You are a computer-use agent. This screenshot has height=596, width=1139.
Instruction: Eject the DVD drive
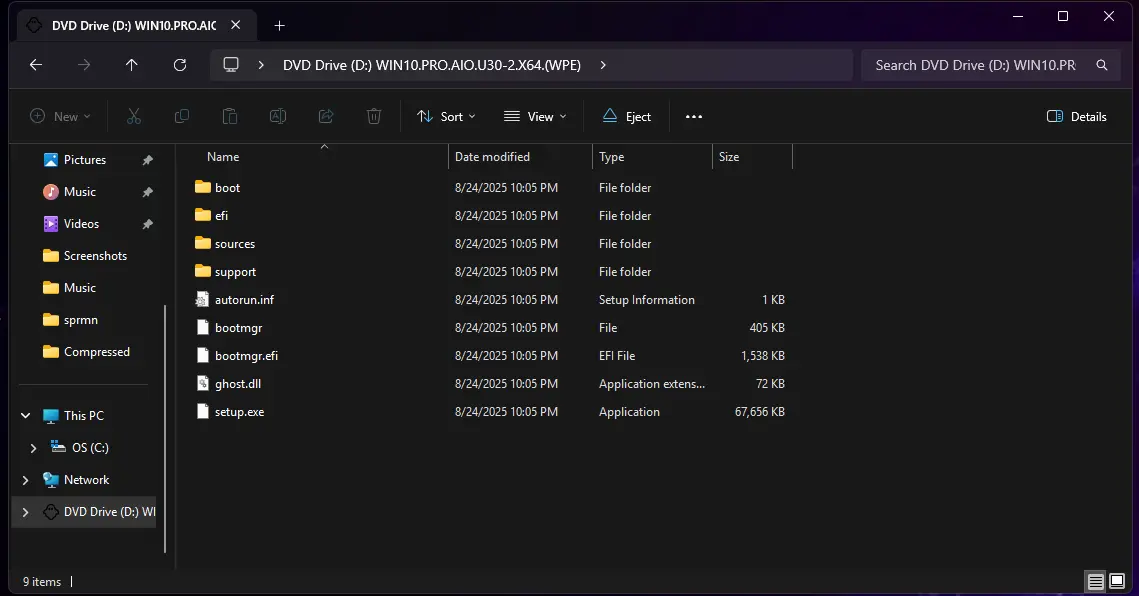627,116
